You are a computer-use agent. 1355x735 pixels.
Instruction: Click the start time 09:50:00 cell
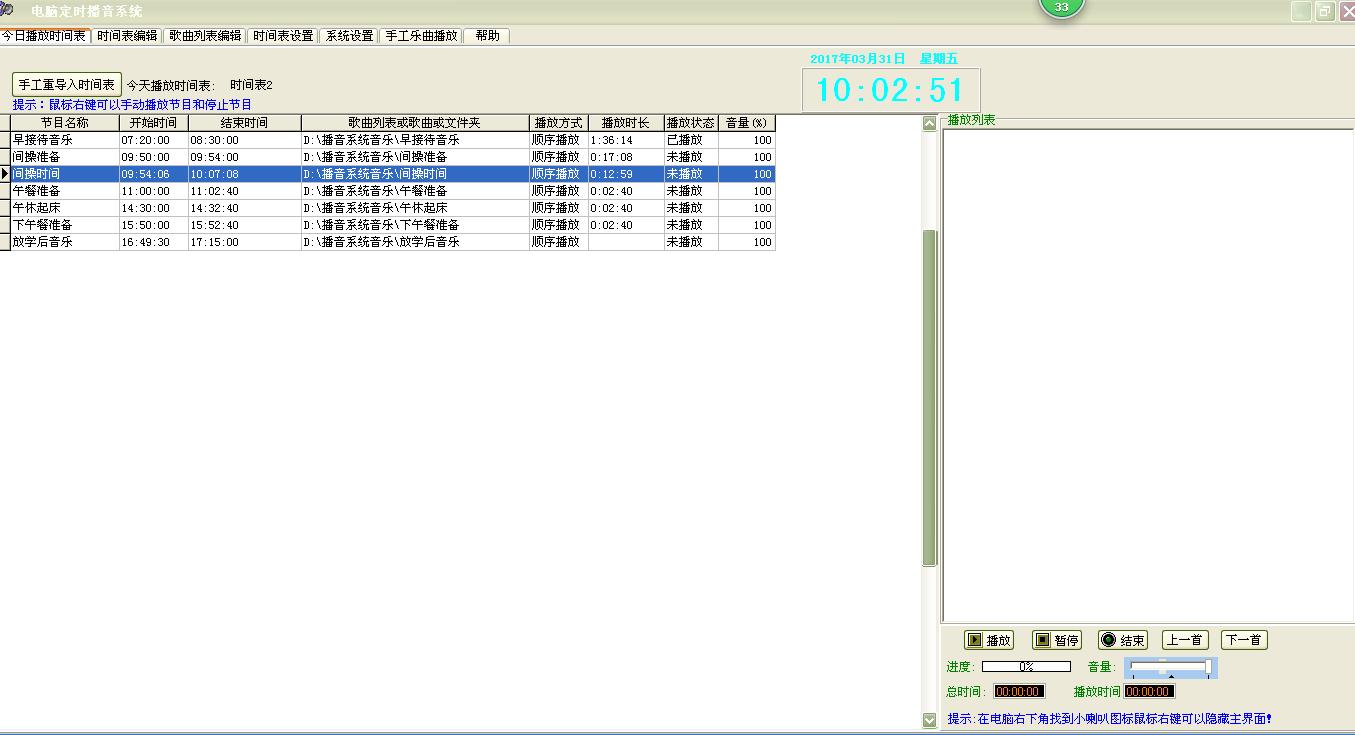coord(154,157)
